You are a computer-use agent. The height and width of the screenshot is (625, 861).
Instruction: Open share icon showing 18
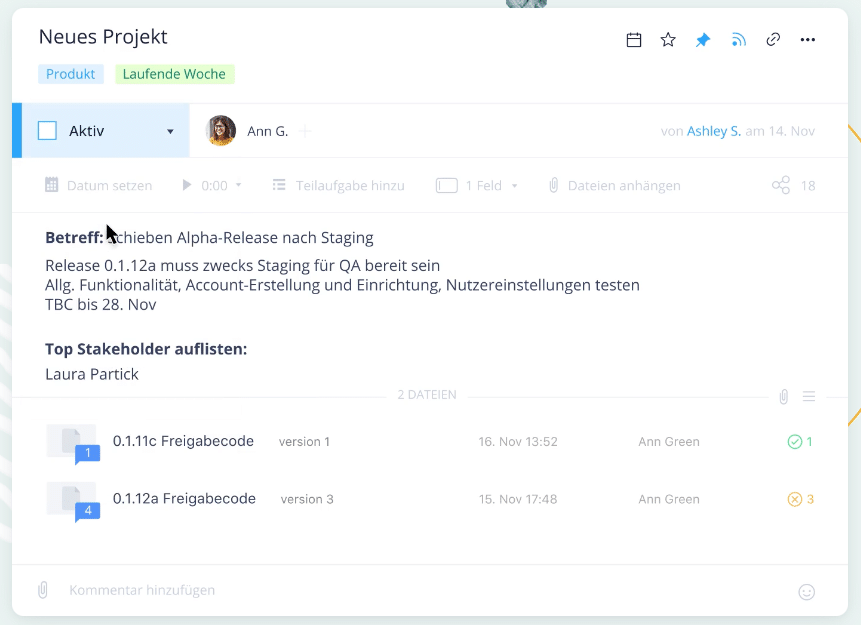(x=781, y=185)
